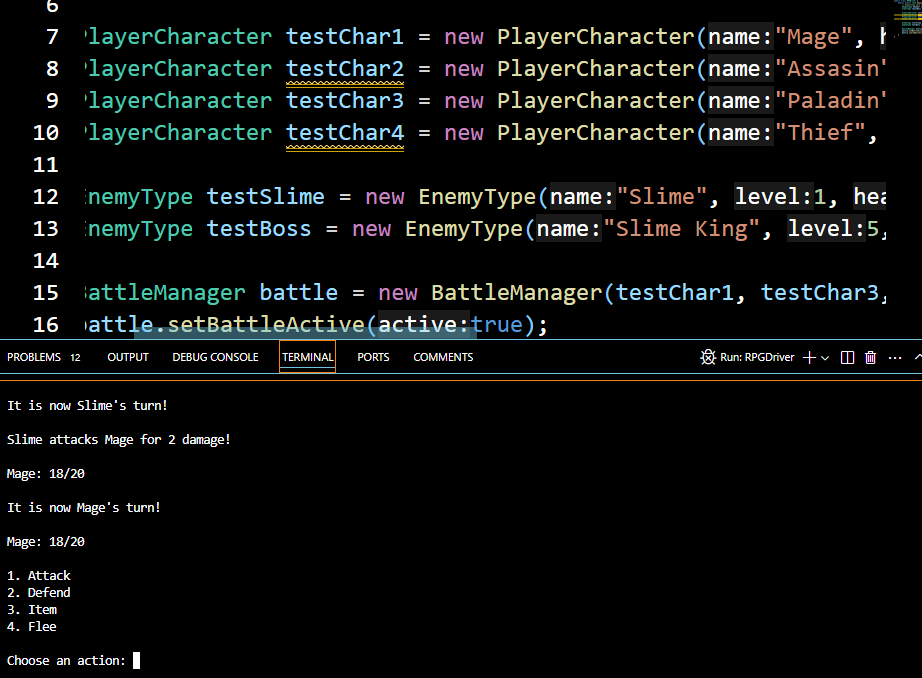Image resolution: width=922 pixels, height=678 pixels.
Task: Split the terminal panel
Action: (848, 357)
